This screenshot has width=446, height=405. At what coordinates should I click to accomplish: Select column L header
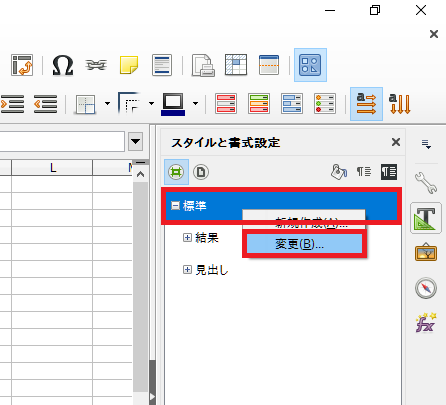[x=52, y=167]
